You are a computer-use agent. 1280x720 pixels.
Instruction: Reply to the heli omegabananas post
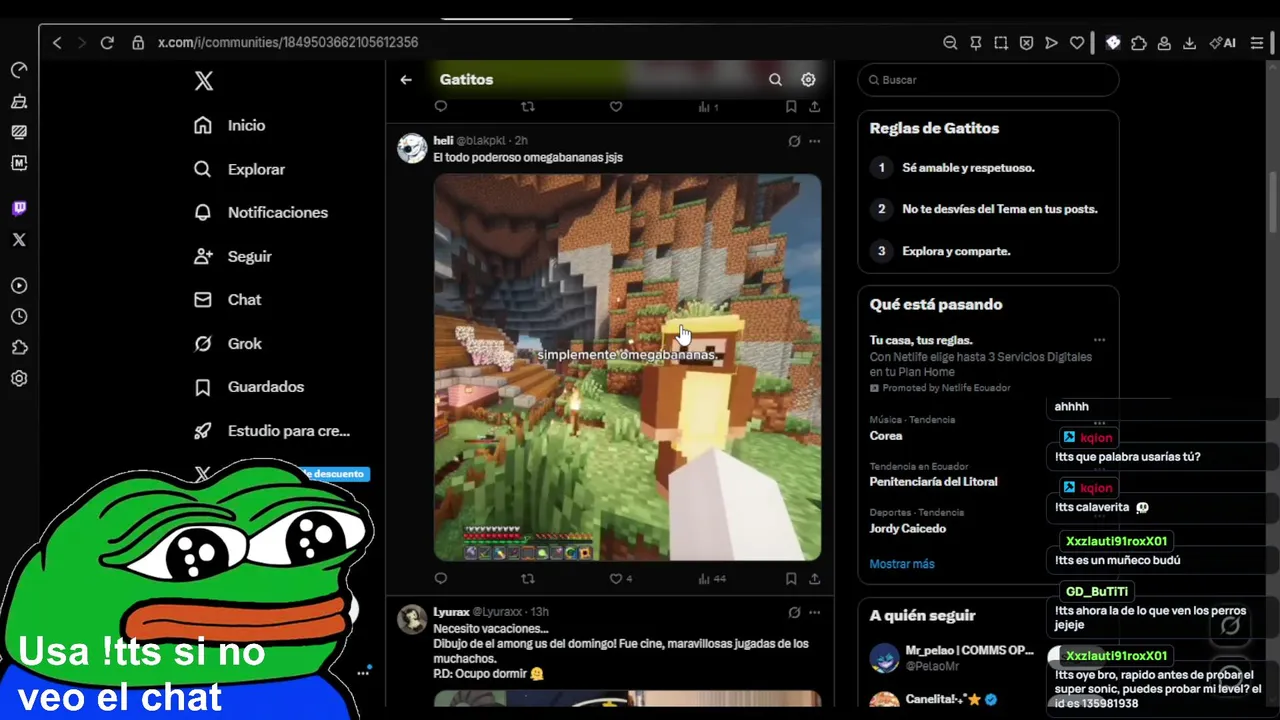(441, 578)
